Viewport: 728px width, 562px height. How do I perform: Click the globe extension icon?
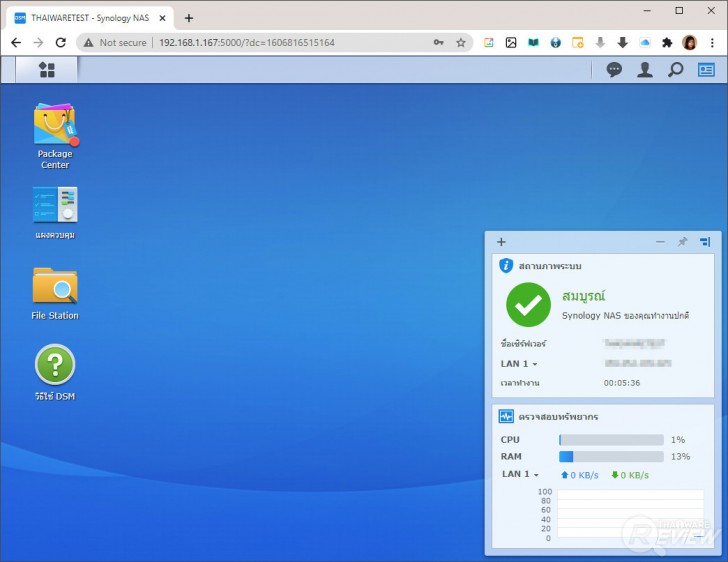coord(555,43)
